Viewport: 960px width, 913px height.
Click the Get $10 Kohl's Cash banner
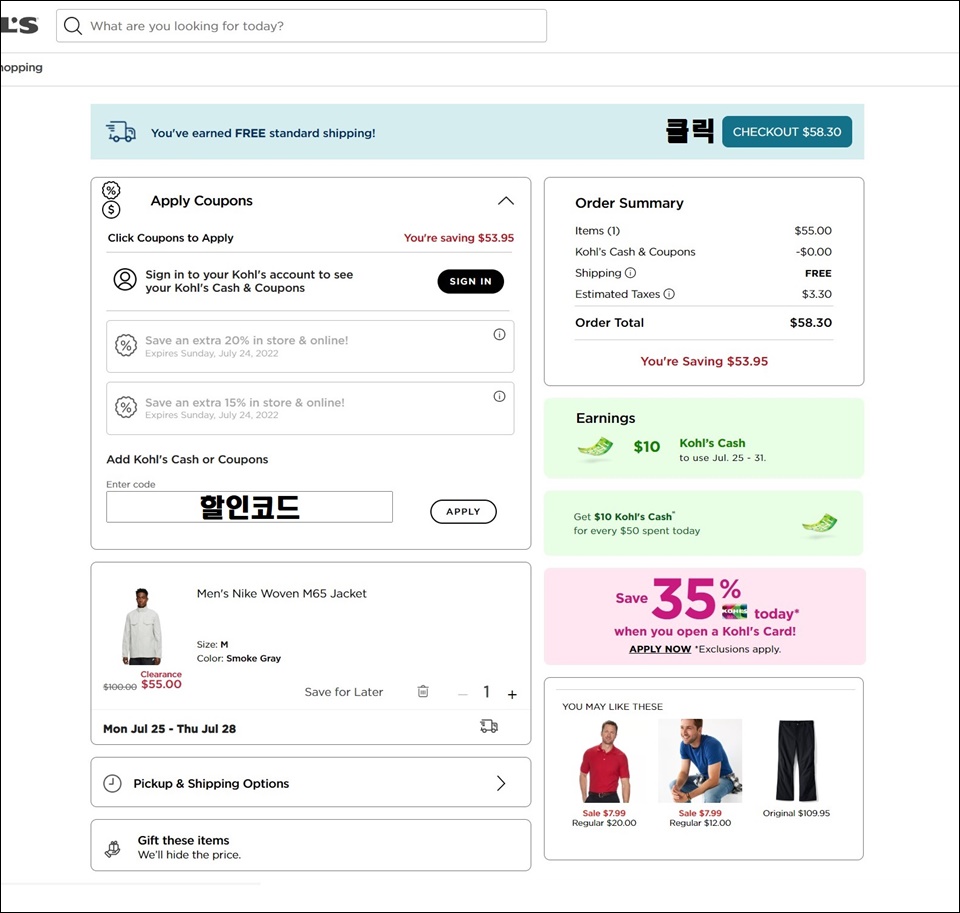[703, 523]
